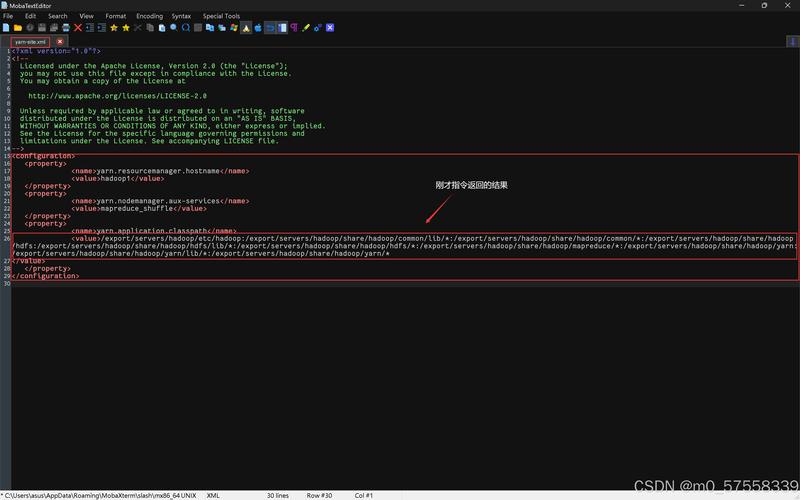Click line number 30 in the gutter
800x500 pixels.
[x=7, y=284]
